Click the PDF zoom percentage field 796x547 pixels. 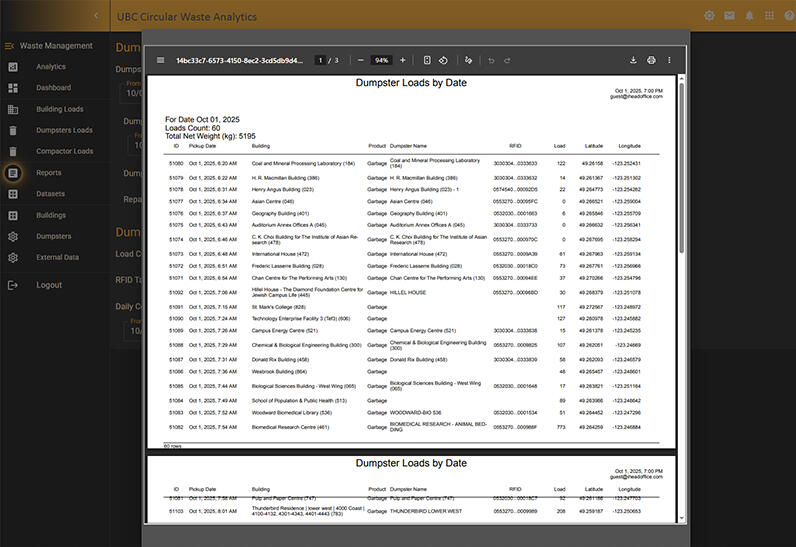pos(381,60)
